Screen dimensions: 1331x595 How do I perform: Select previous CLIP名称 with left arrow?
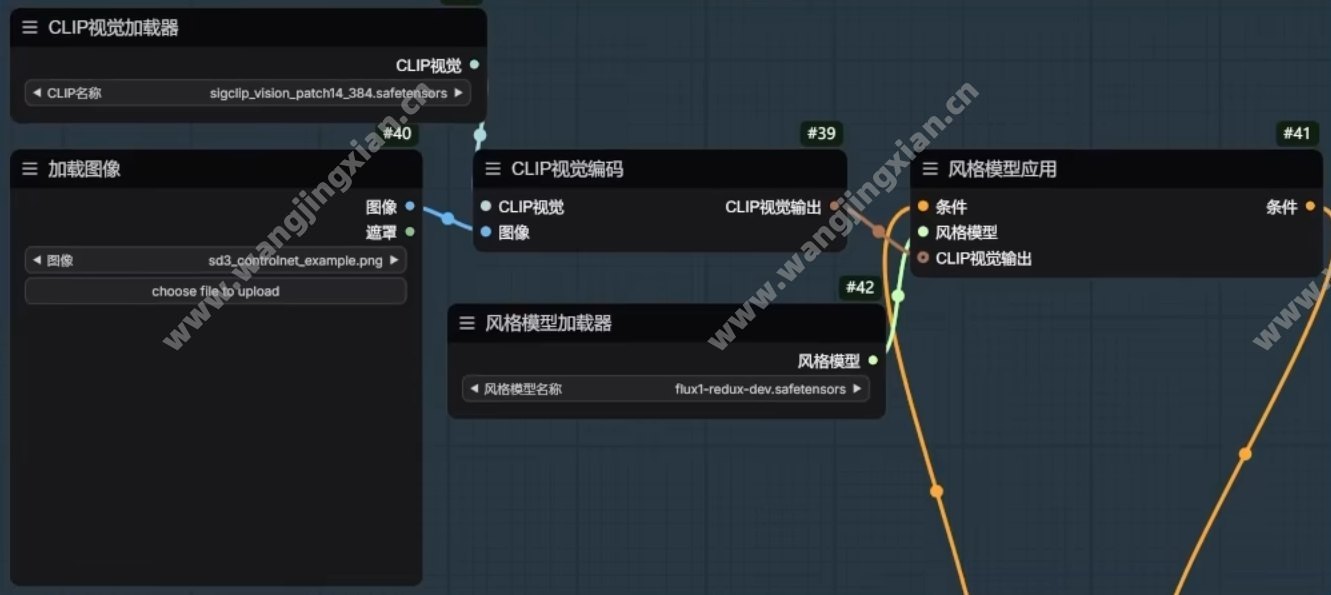[x=37, y=93]
